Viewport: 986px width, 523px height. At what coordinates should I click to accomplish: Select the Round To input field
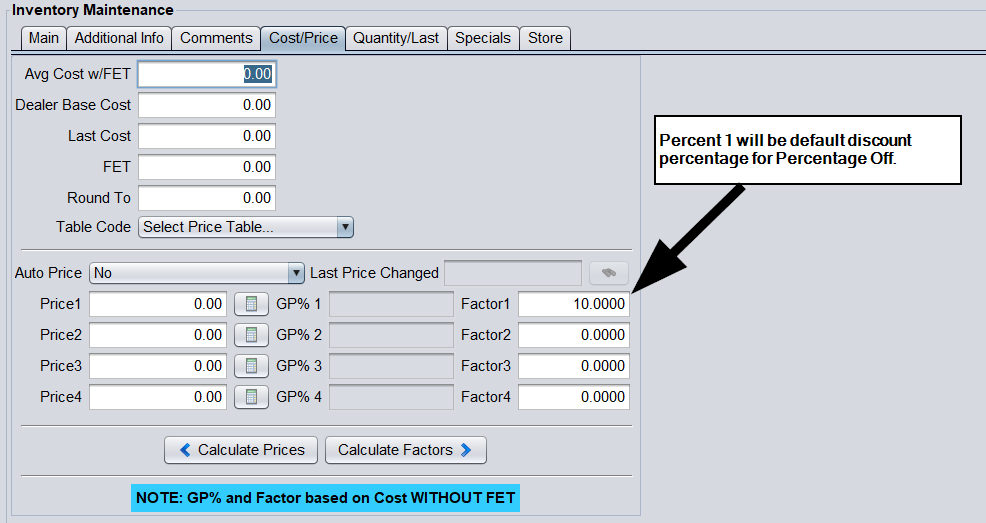(x=206, y=198)
